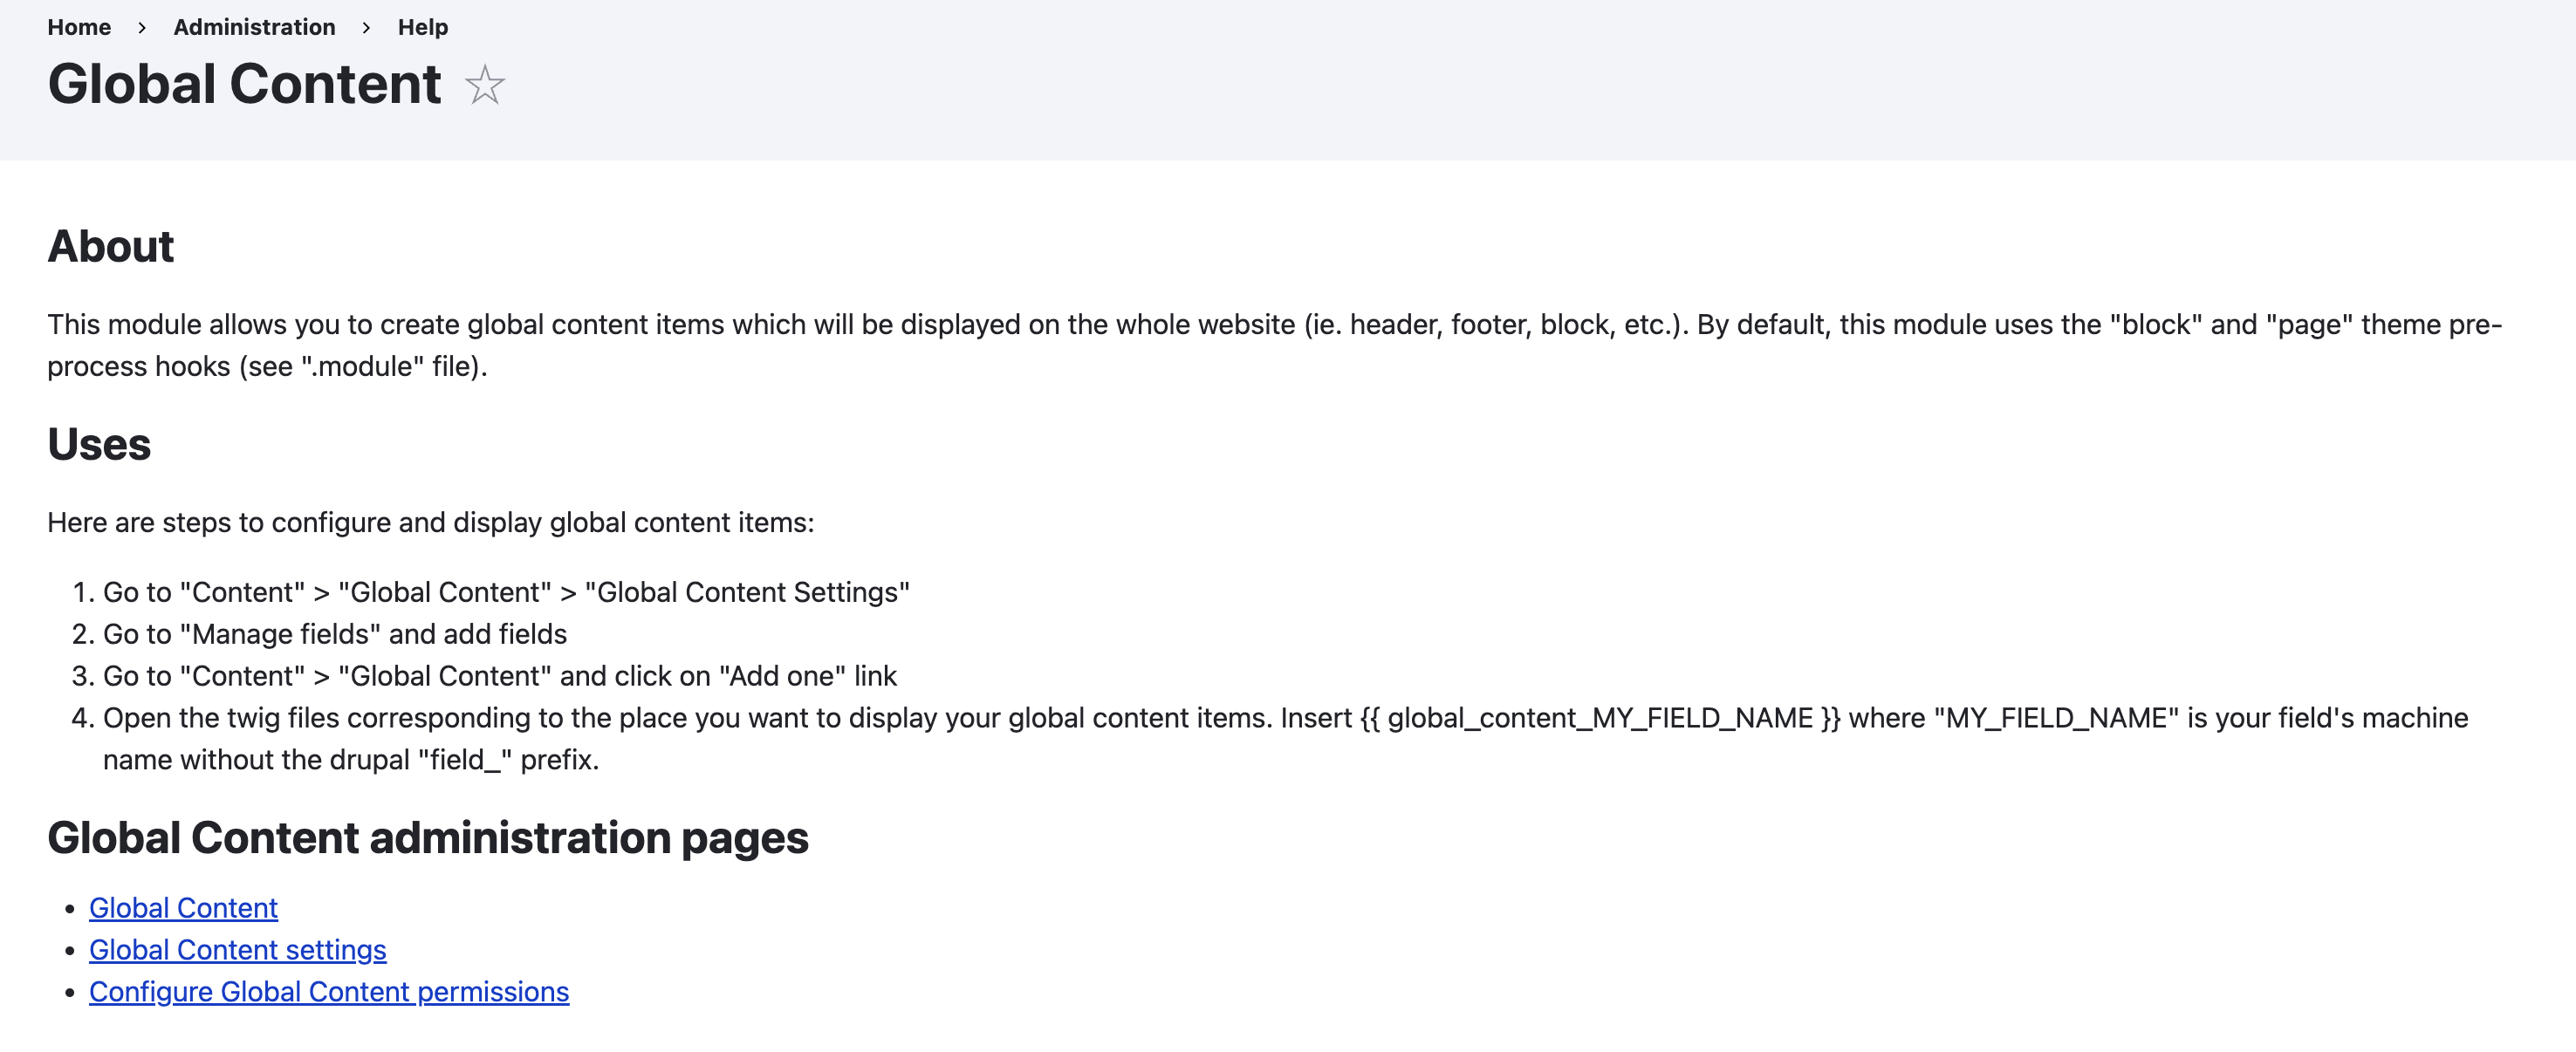This screenshot has width=2576, height=1052.
Task: Open Global Content settings
Action: 238,950
